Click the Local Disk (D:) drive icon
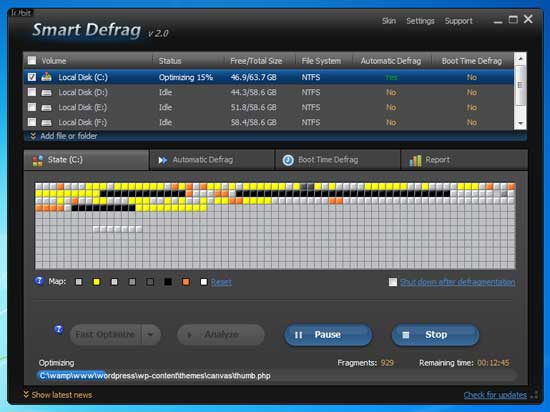The image size is (550, 412). pos(46,93)
